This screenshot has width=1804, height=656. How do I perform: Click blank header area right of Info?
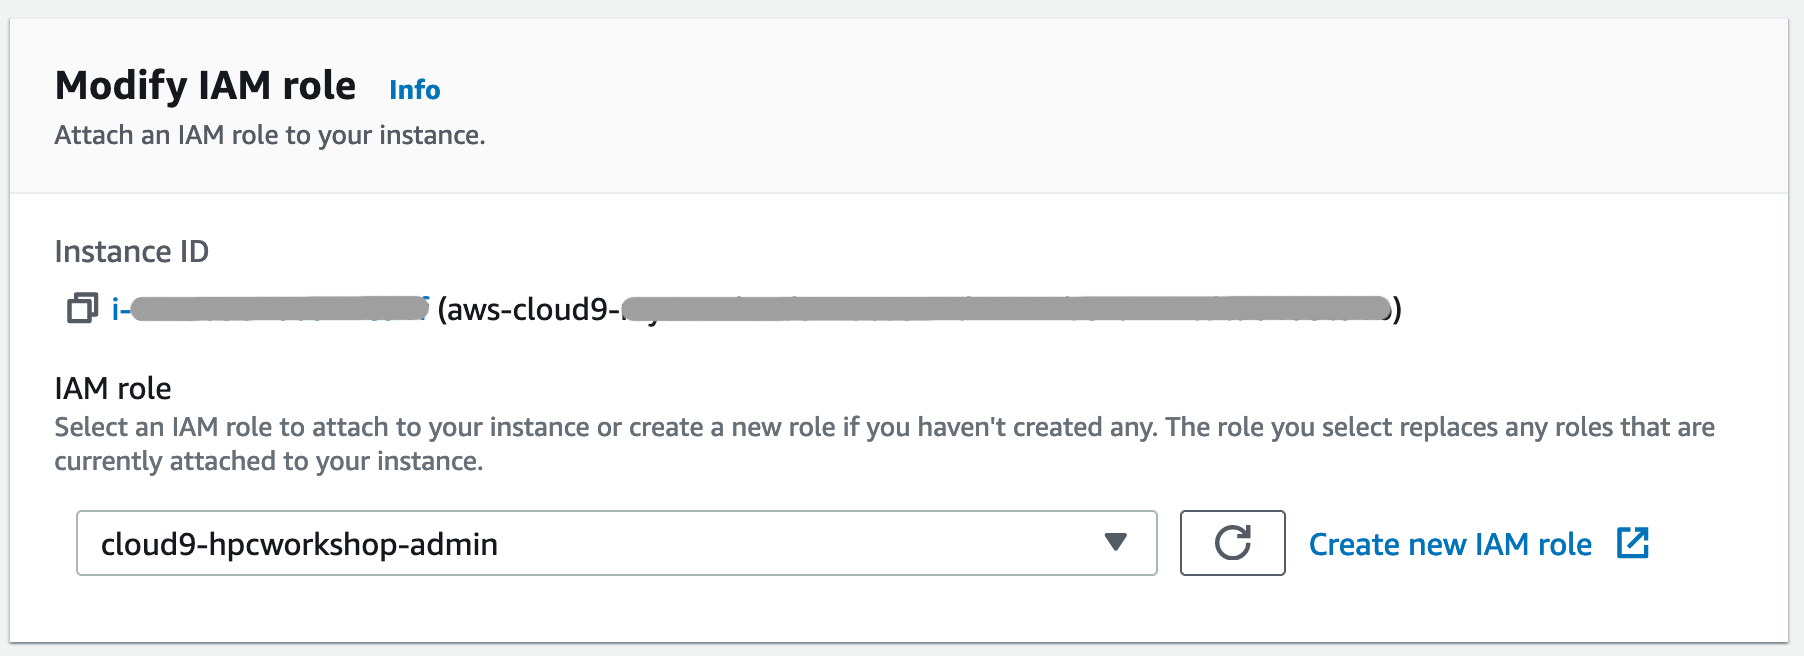[1100, 90]
